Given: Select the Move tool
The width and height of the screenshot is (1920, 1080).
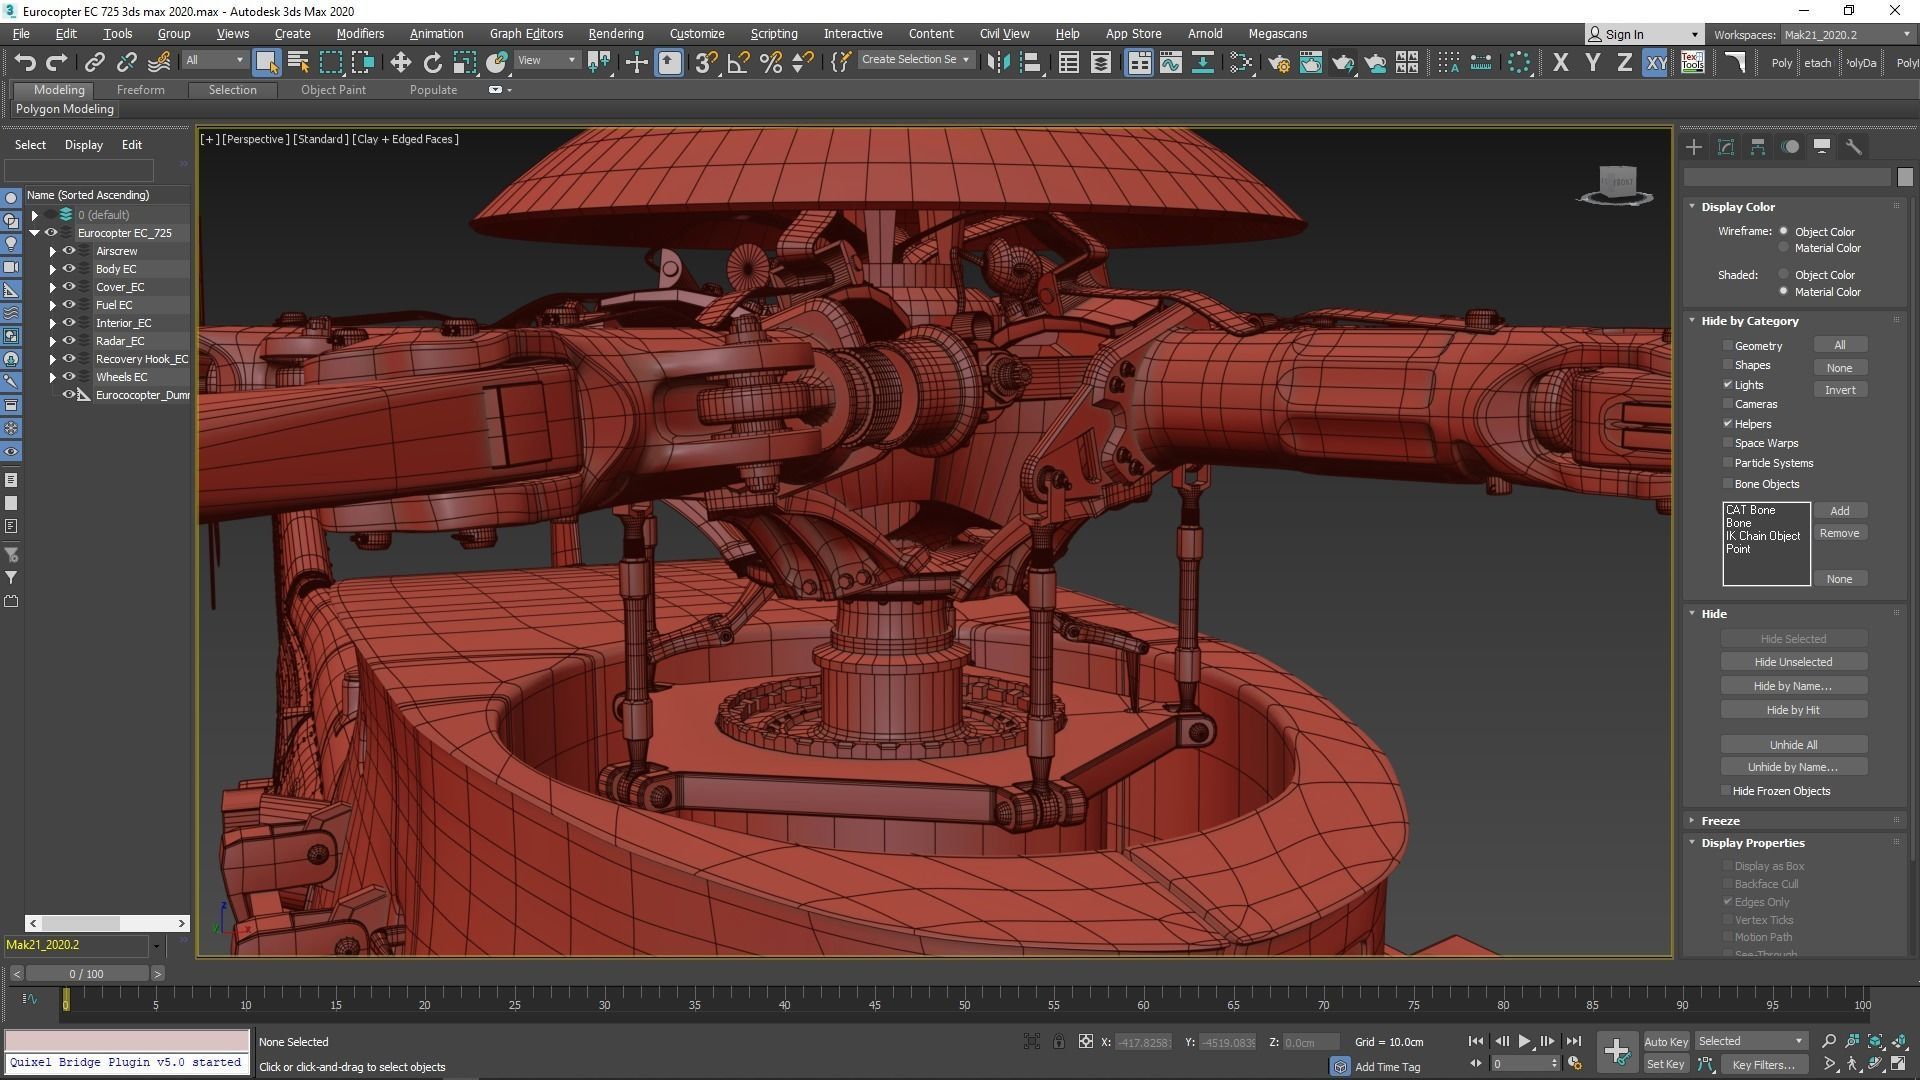Looking at the screenshot, I should 400,63.
